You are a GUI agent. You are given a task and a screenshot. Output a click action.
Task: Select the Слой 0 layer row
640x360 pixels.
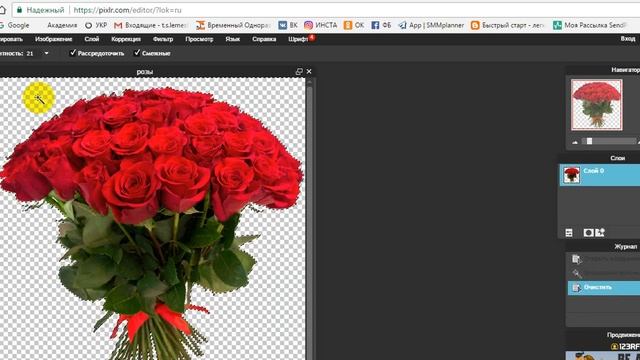tap(599, 175)
